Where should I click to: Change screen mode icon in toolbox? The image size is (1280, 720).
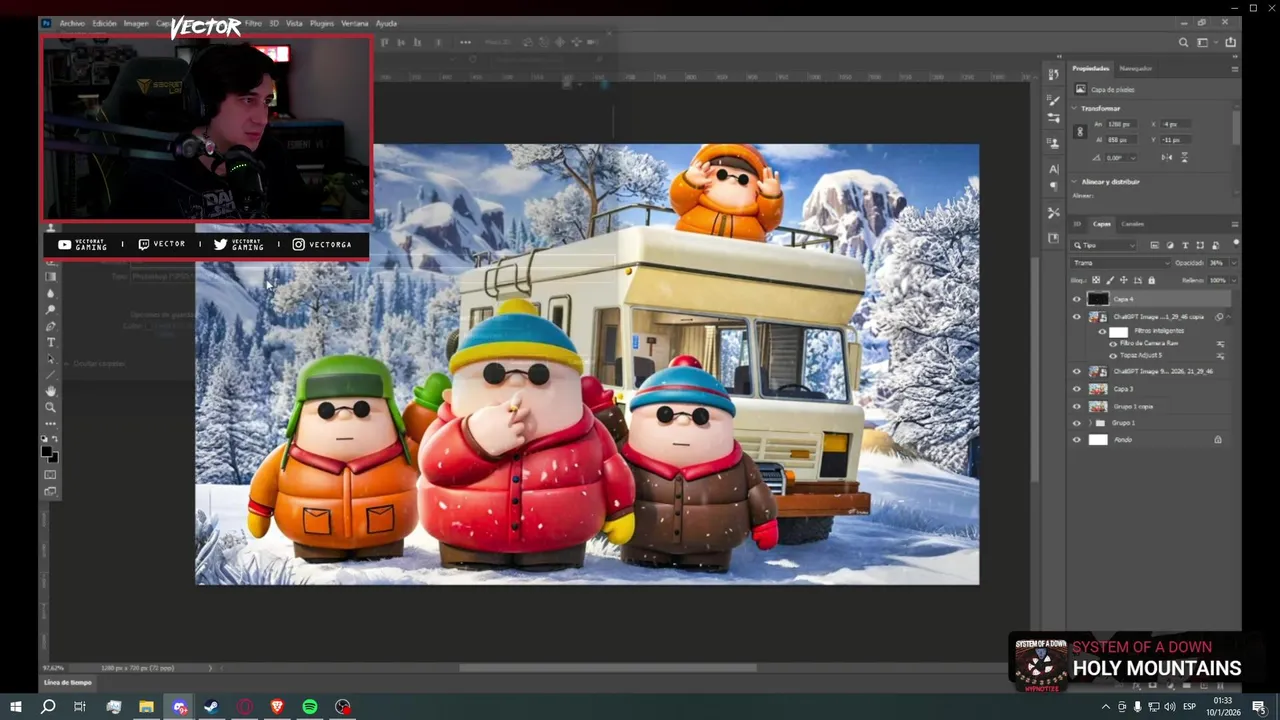click(x=51, y=491)
